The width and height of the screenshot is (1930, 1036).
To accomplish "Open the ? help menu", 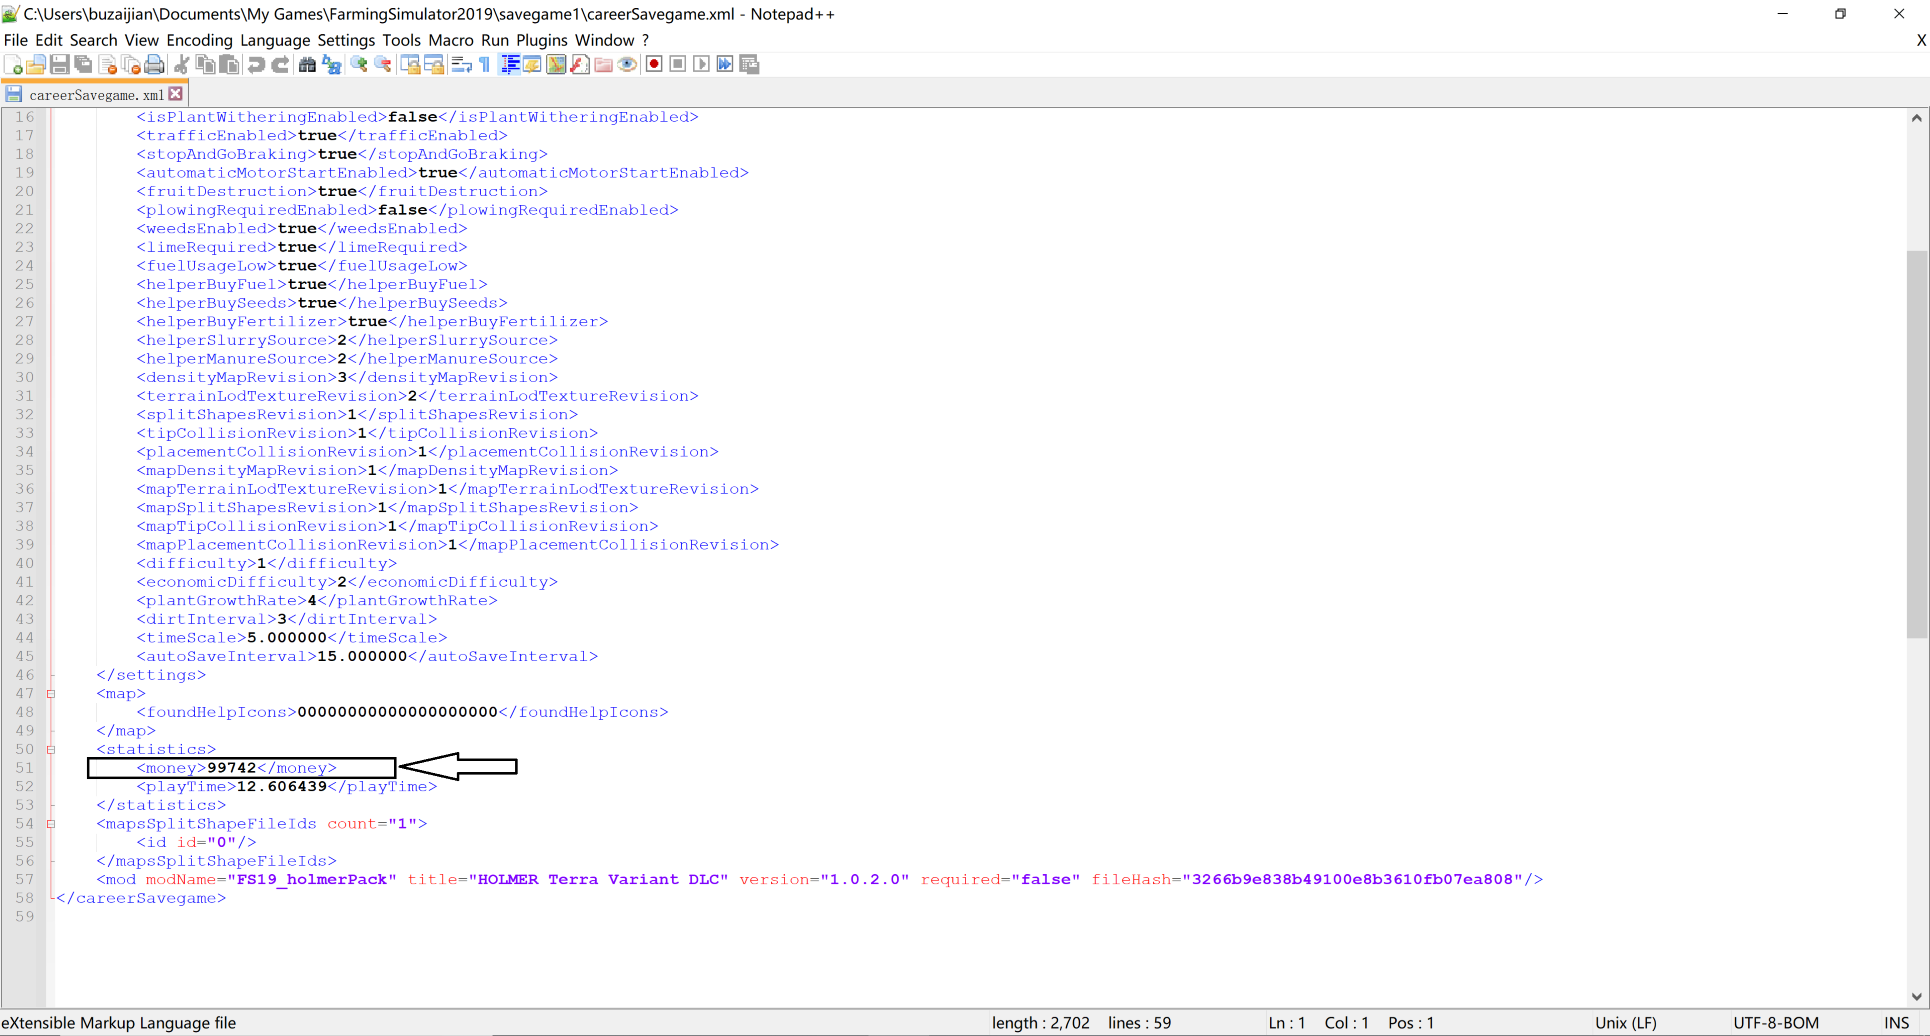I will pyautogui.click(x=646, y=40).
